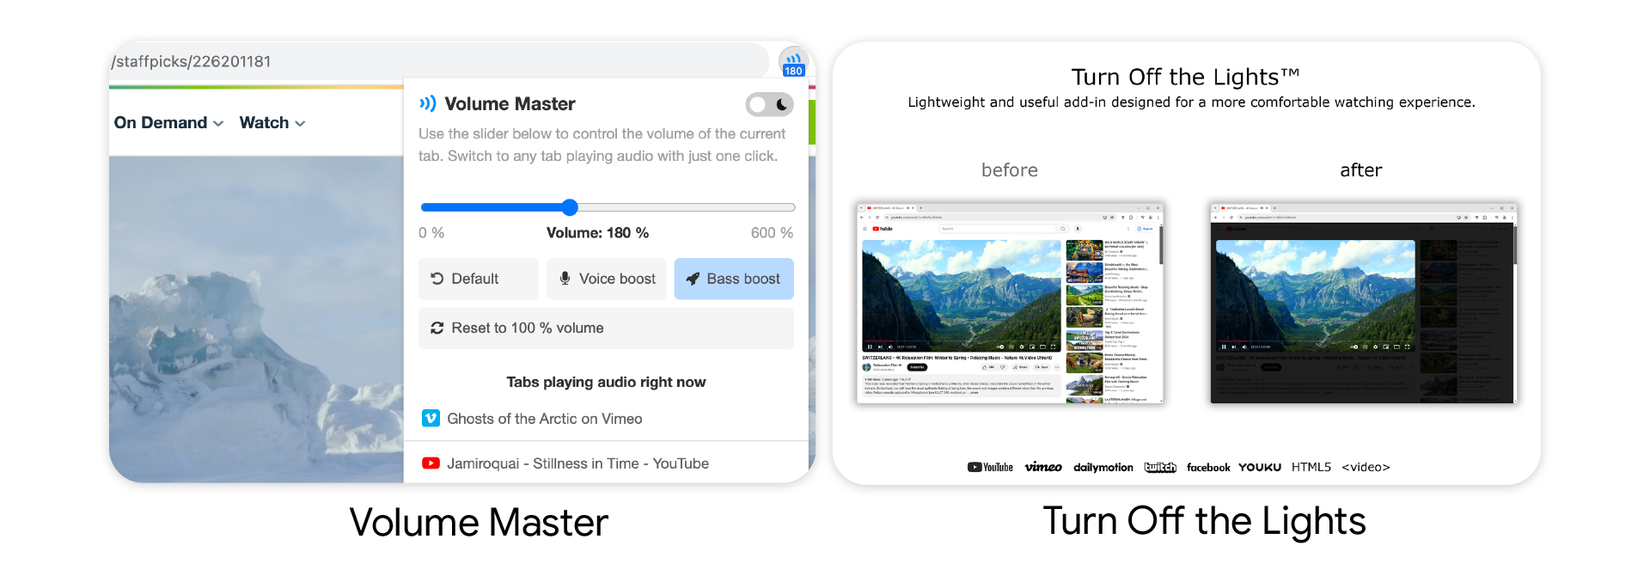
Task: Open the Watch dropdown menu
Action: [x=272, y=123]
